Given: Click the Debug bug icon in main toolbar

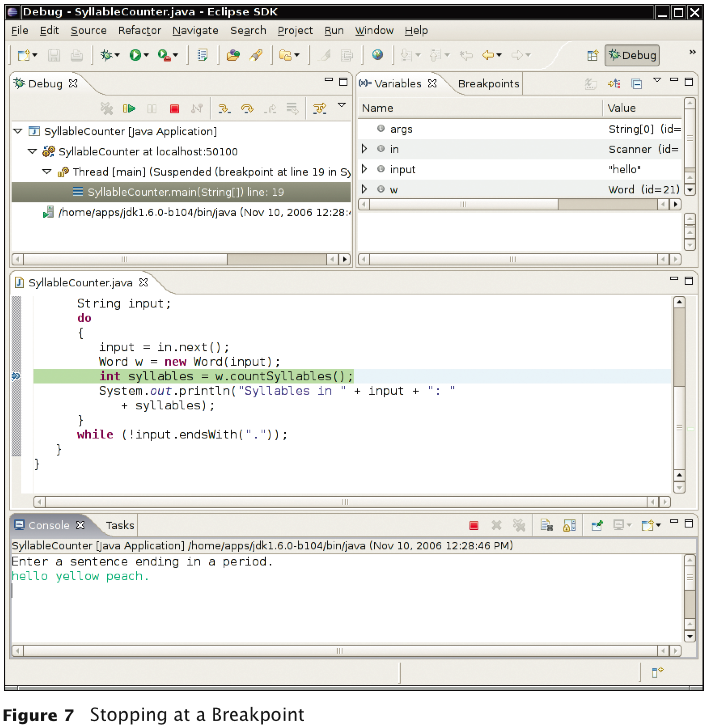Looking at the screenshot, I should click(x=106, y=56).
